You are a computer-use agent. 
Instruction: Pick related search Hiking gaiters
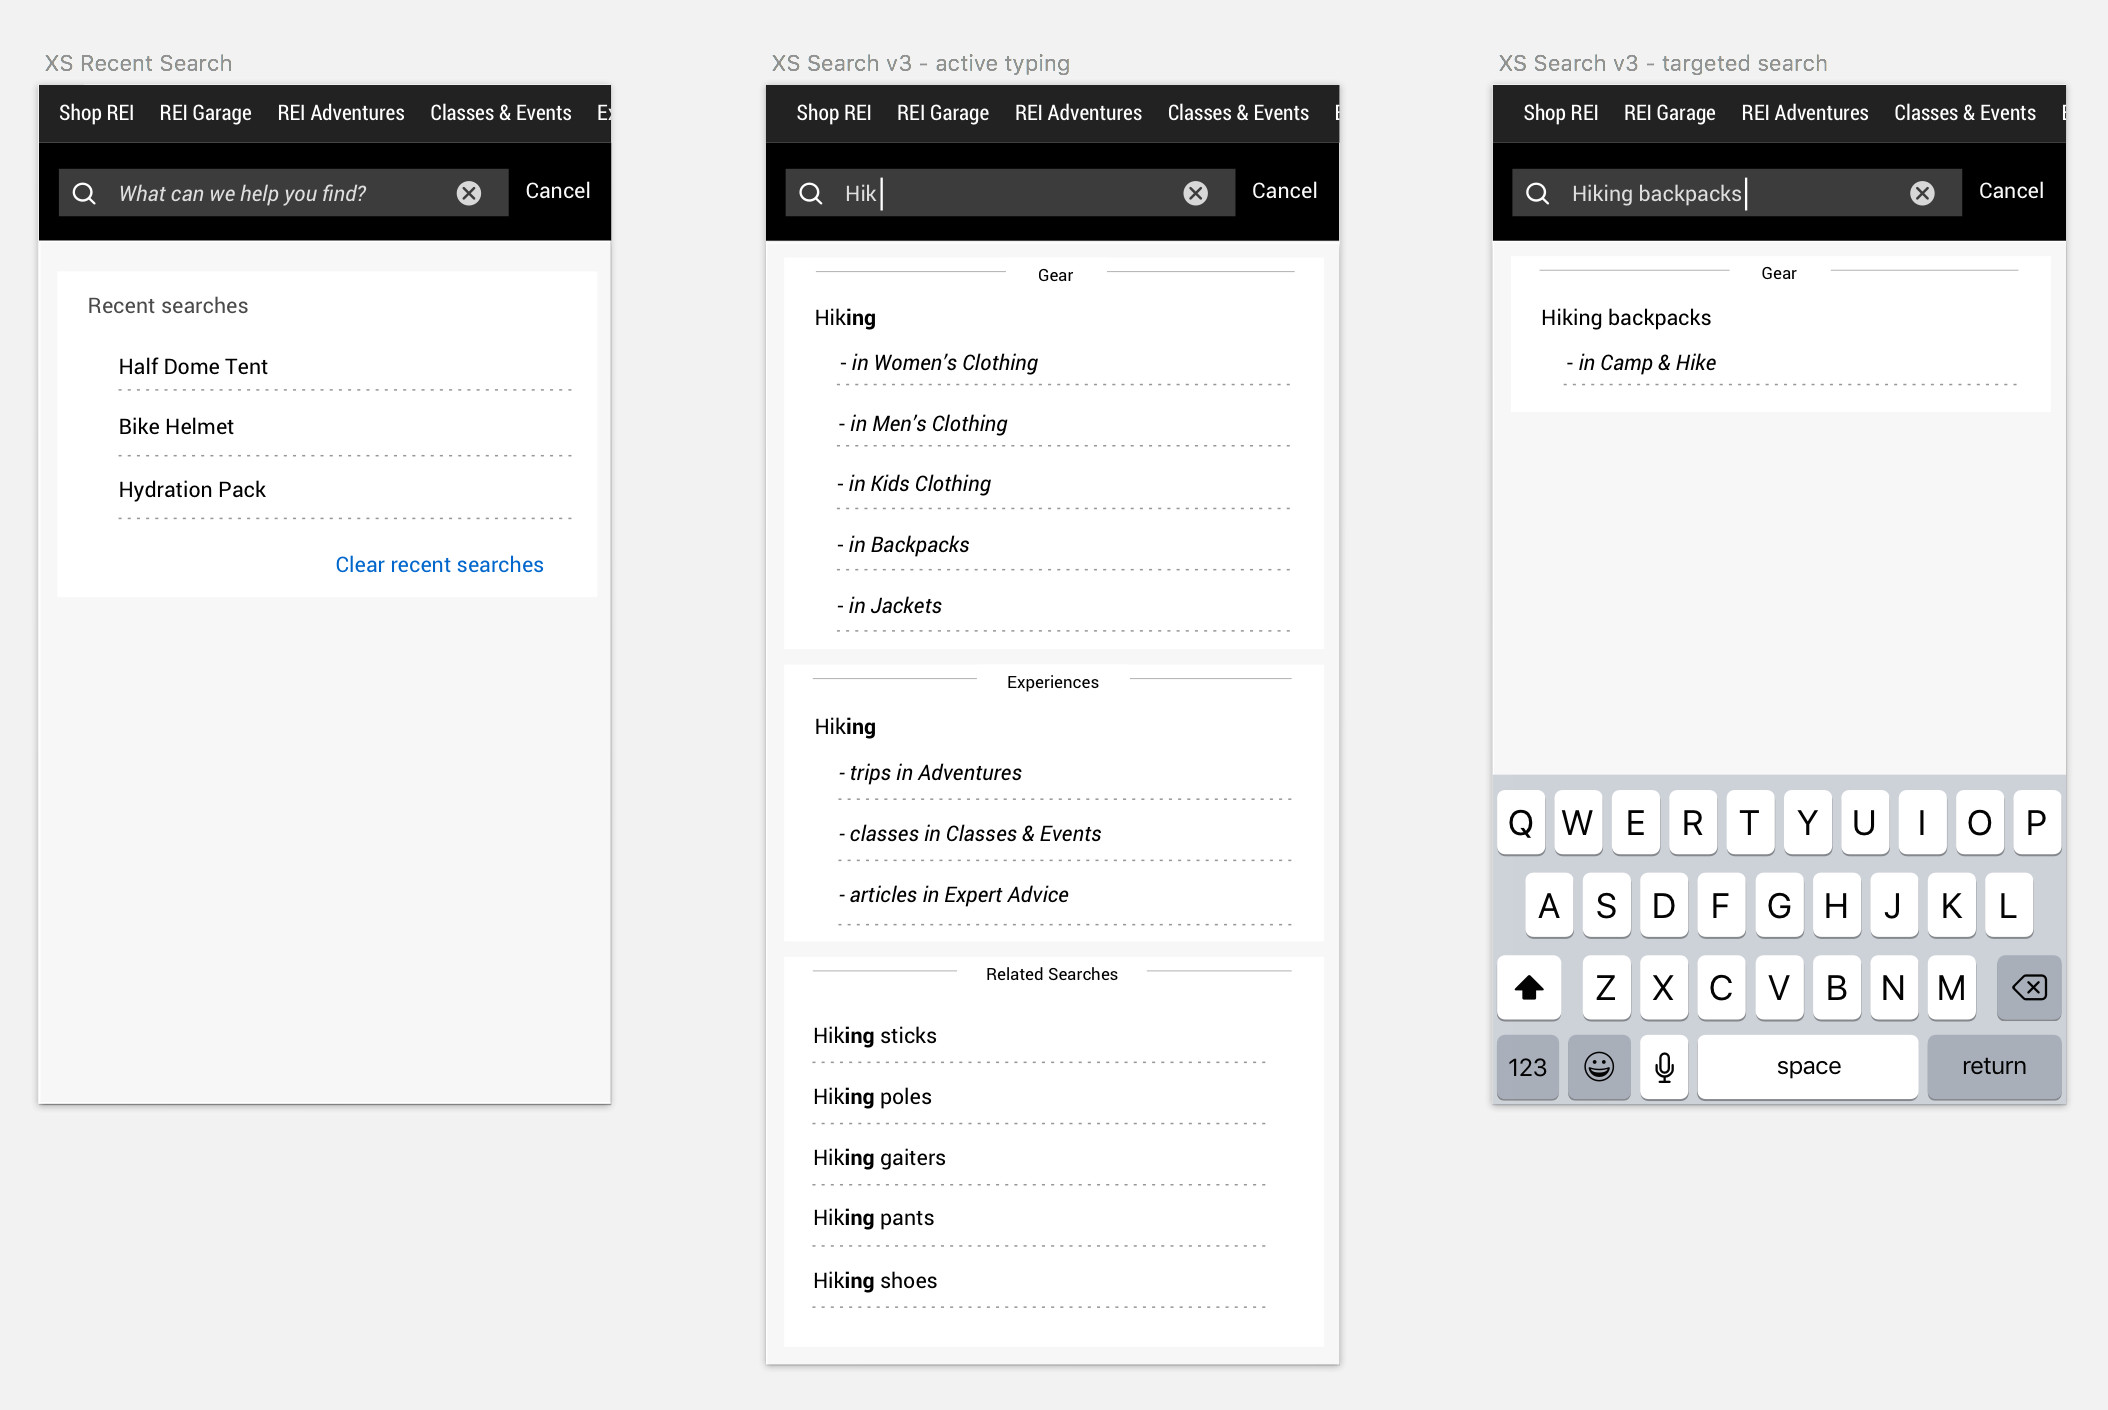point(879,1158)
